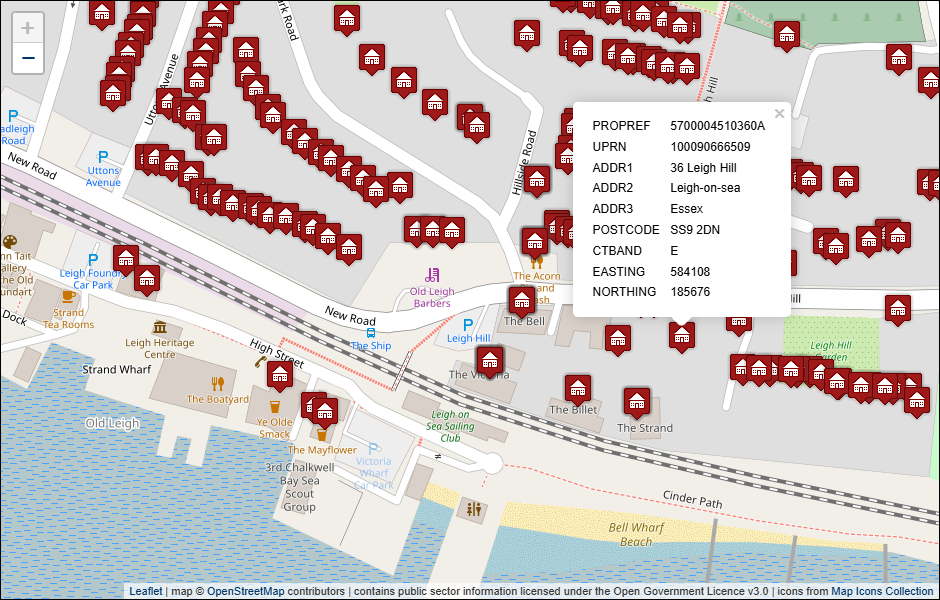Click the Acorn restaurant fork-knife icon
The image size is (940, 600).
[537, 262]
